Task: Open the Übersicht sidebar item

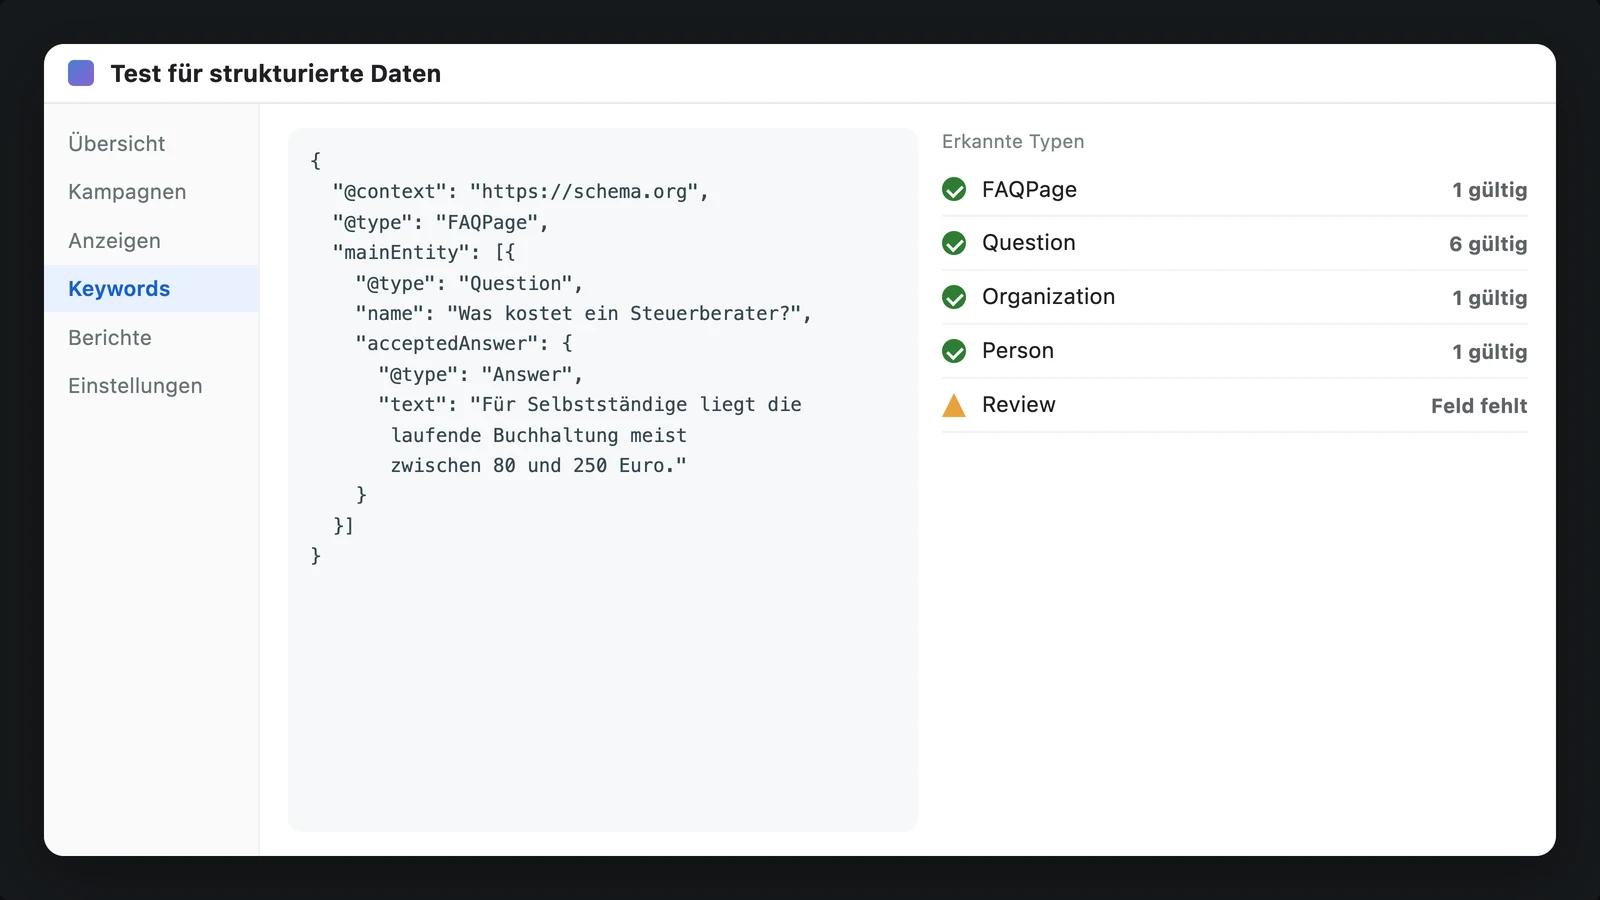Action: point(151,143)
